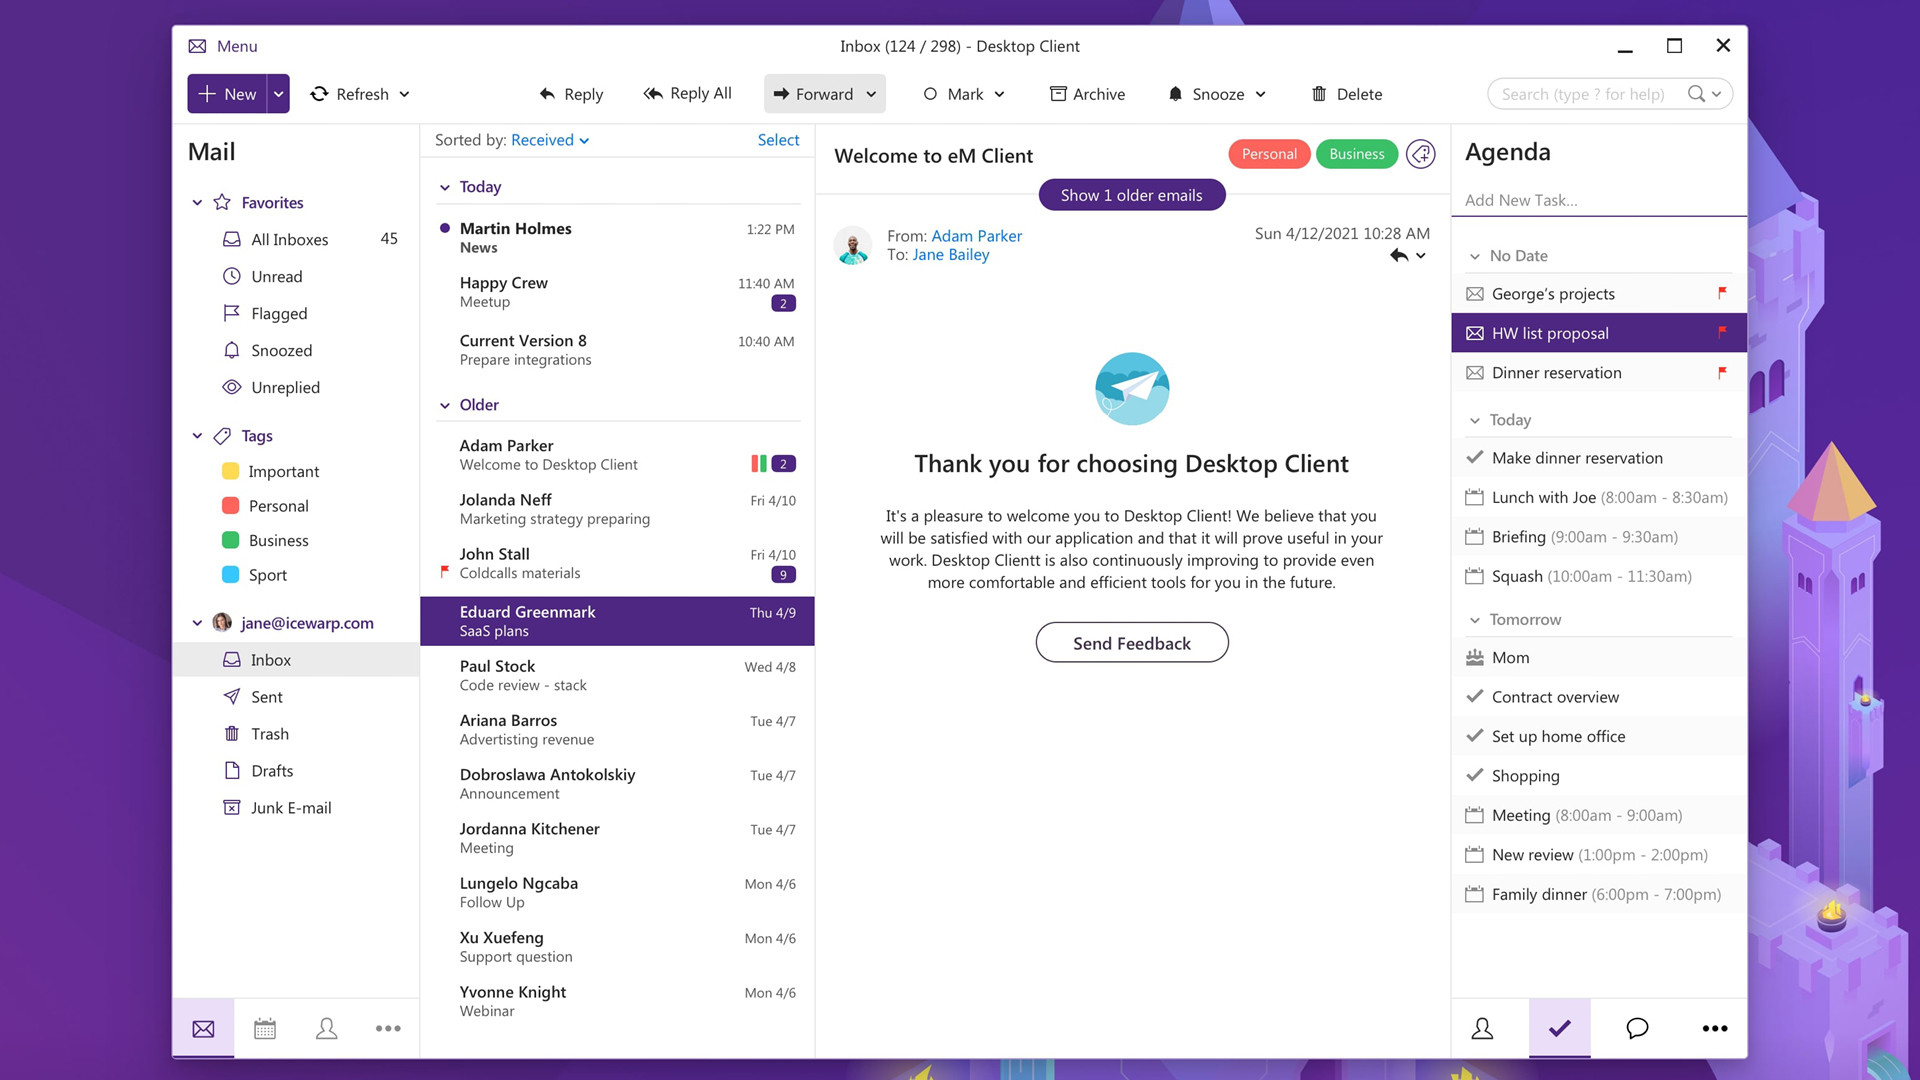This screenshot has width=1920, height=1080.
Task: Collapse the Today email group
Action: 445,187
